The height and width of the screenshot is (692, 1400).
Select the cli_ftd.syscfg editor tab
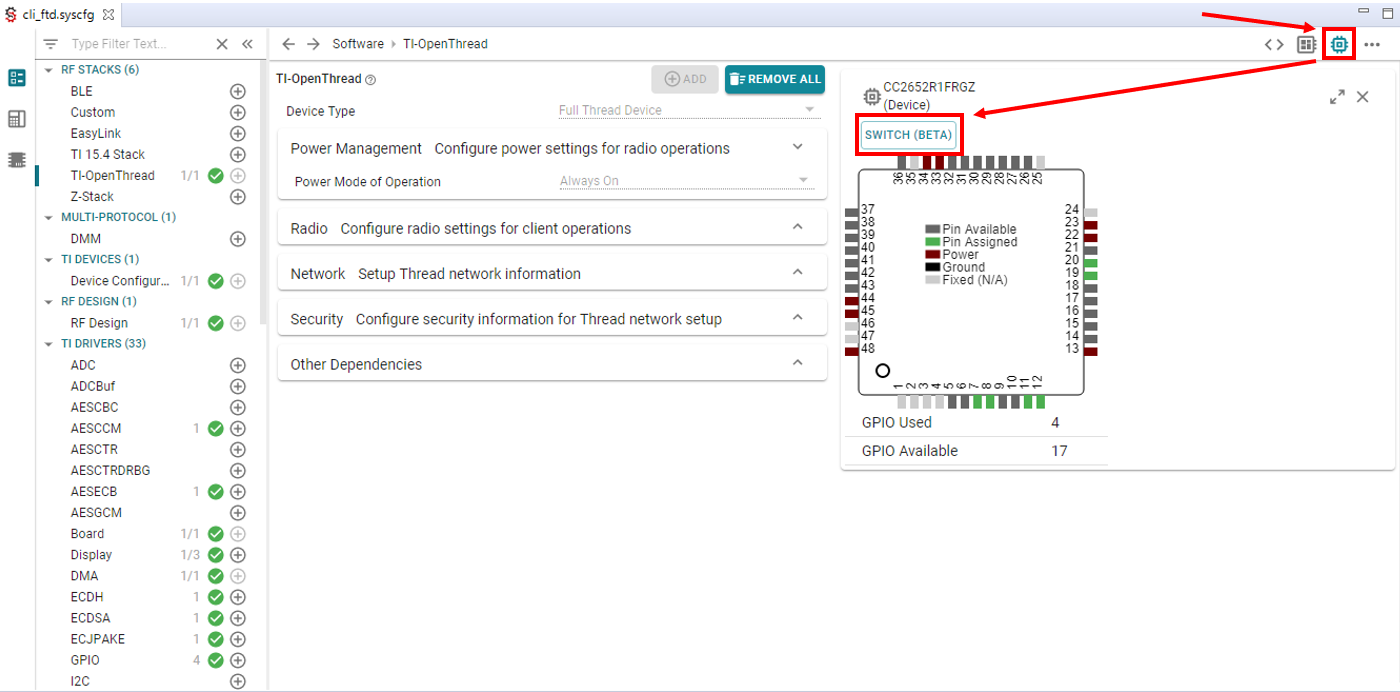[60, 14]
